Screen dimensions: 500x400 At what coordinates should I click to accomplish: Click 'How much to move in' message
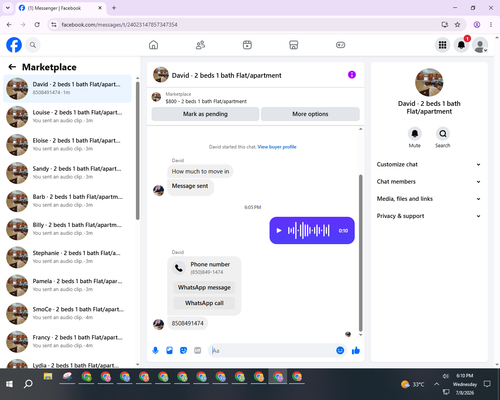[200, 171]
